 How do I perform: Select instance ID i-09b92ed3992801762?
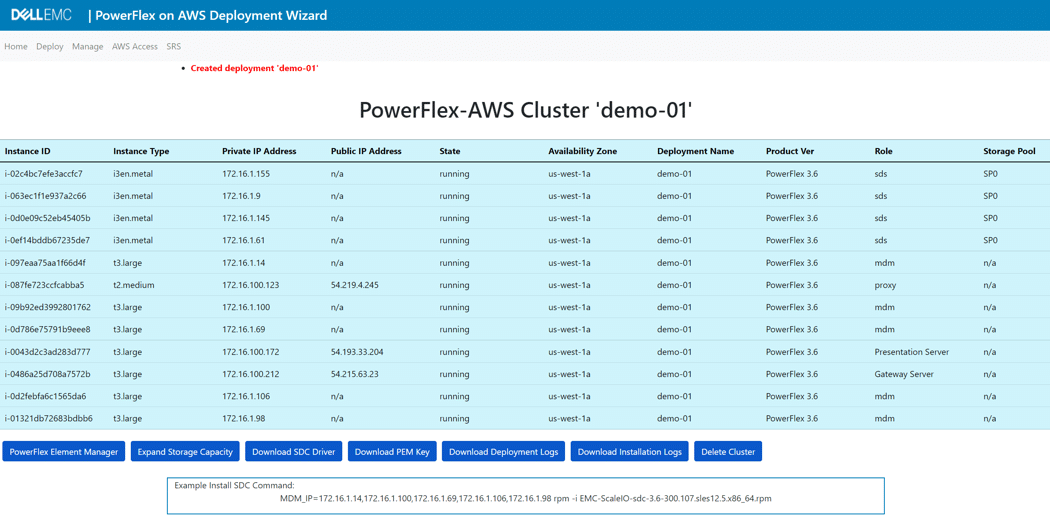pos(48,307)
